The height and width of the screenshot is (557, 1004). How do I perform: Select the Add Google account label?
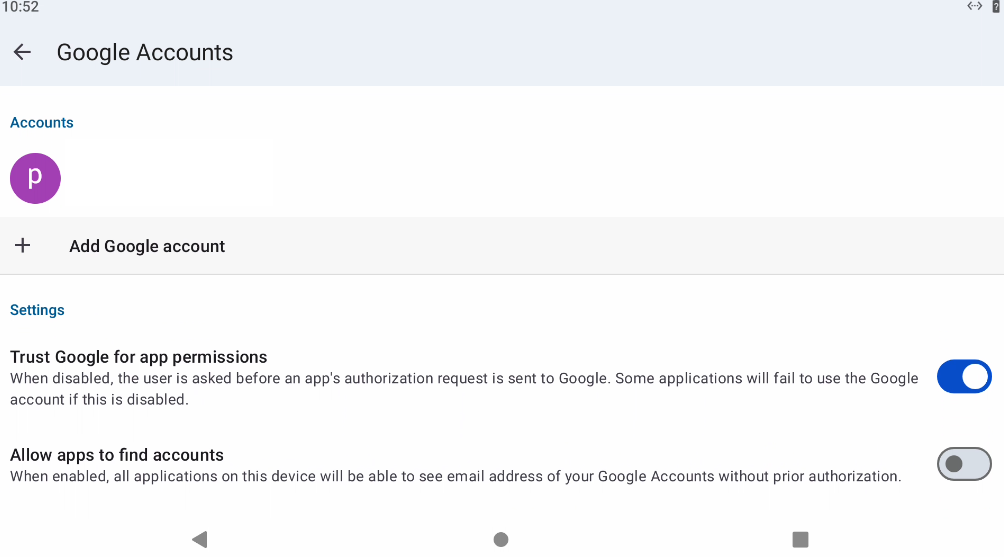(147, 246)
